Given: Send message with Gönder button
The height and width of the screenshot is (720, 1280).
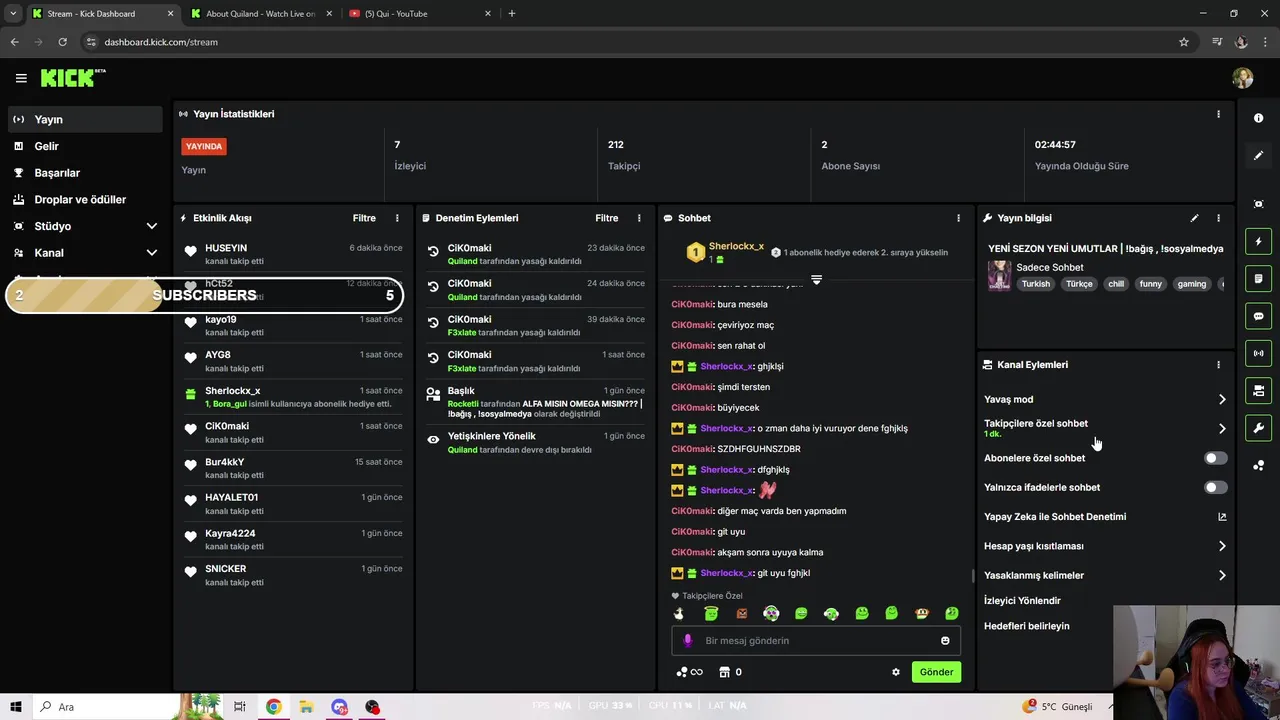Looking at the screenshot, I should pyautogui.click(x=936, y=672).
